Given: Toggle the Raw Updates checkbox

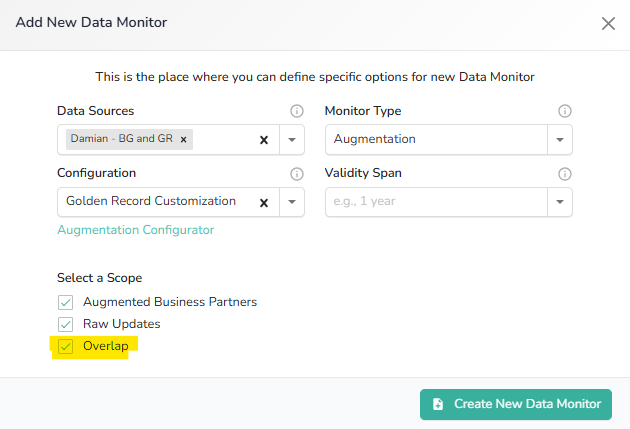Looking at the screenshot, I should click(66, 324).
